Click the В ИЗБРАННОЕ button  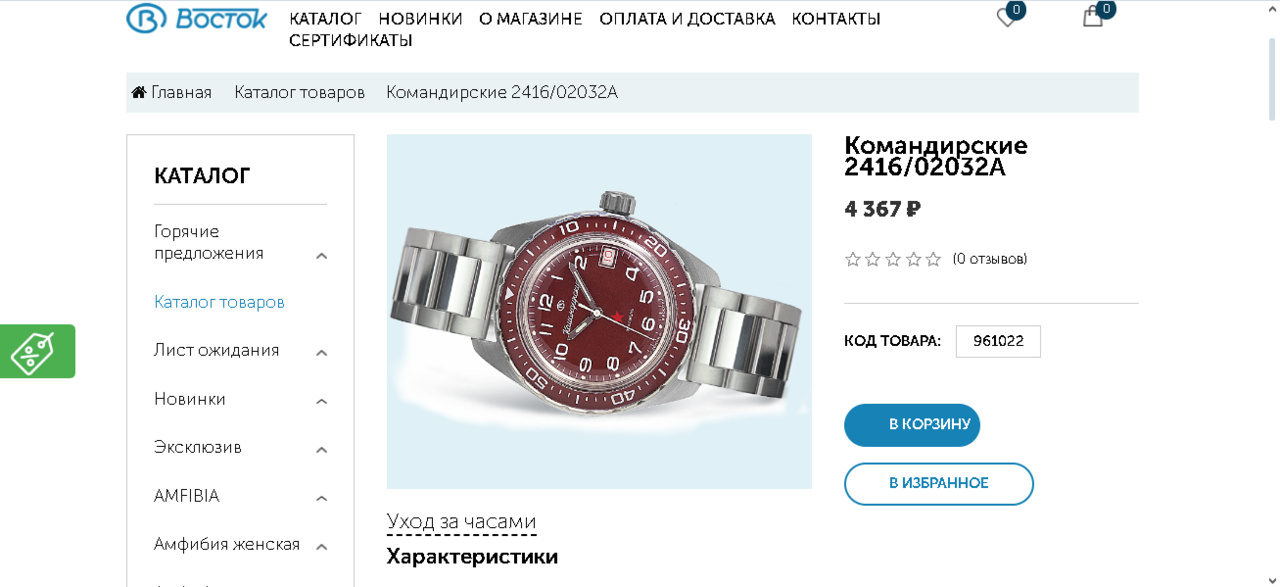click(939, 484)
